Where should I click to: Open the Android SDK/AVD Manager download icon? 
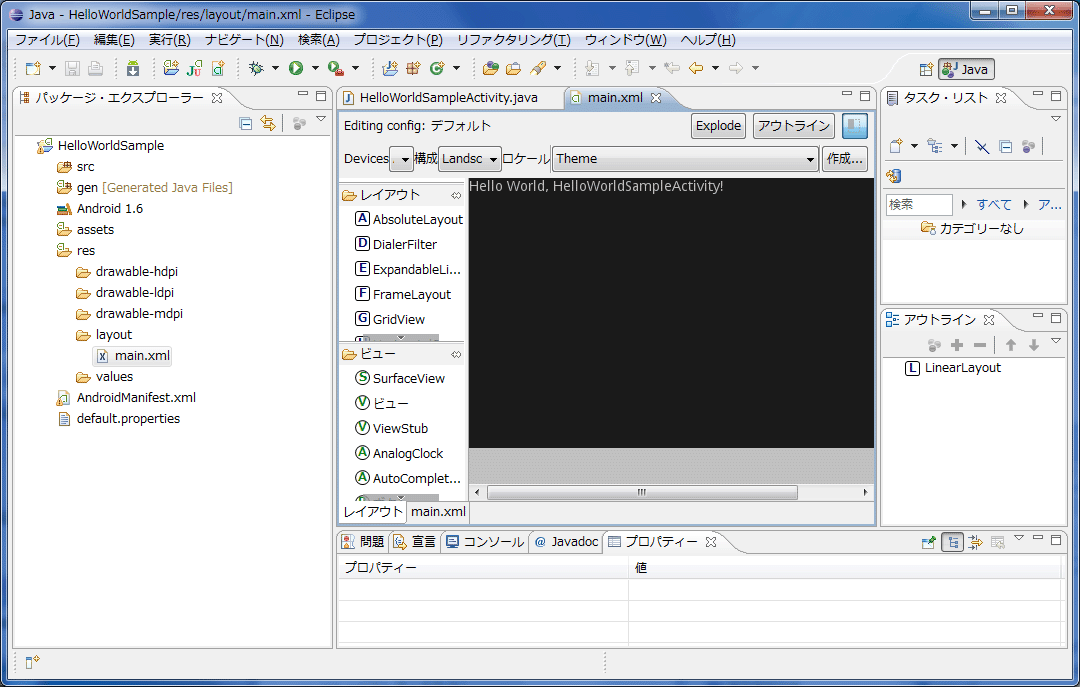133,68
